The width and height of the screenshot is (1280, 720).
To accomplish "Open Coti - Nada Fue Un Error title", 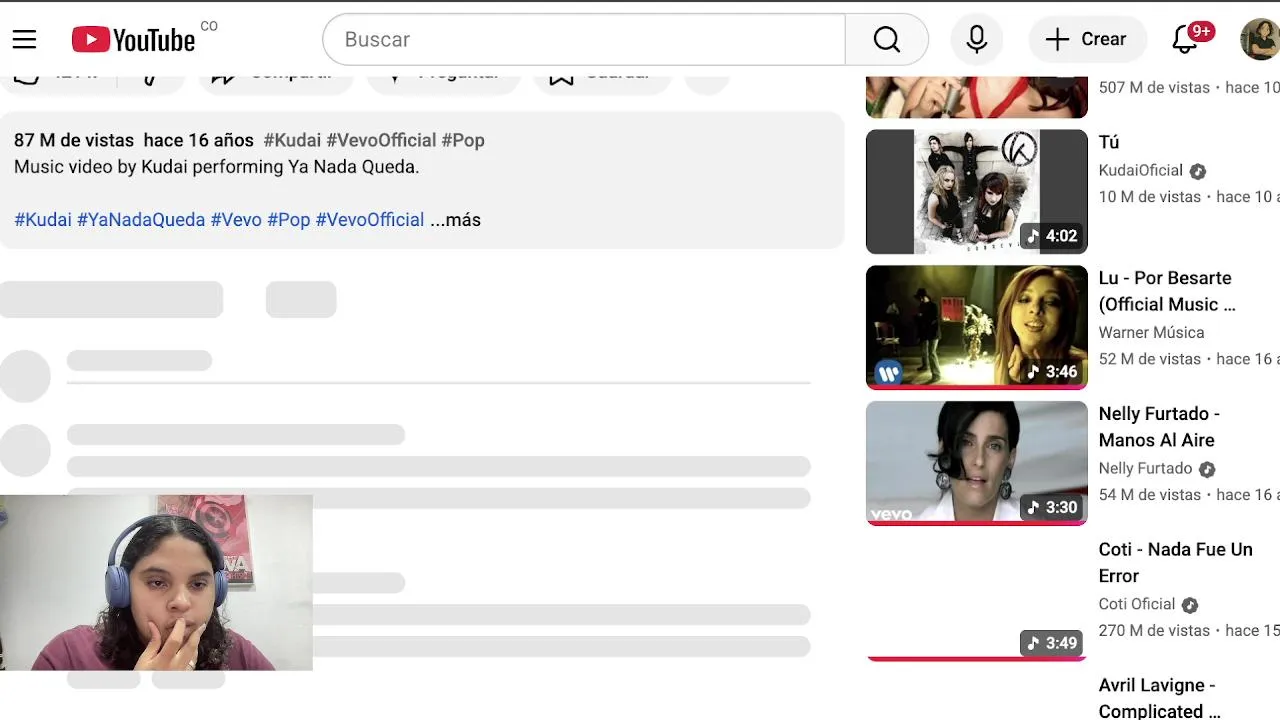I will pos(1175,563).
